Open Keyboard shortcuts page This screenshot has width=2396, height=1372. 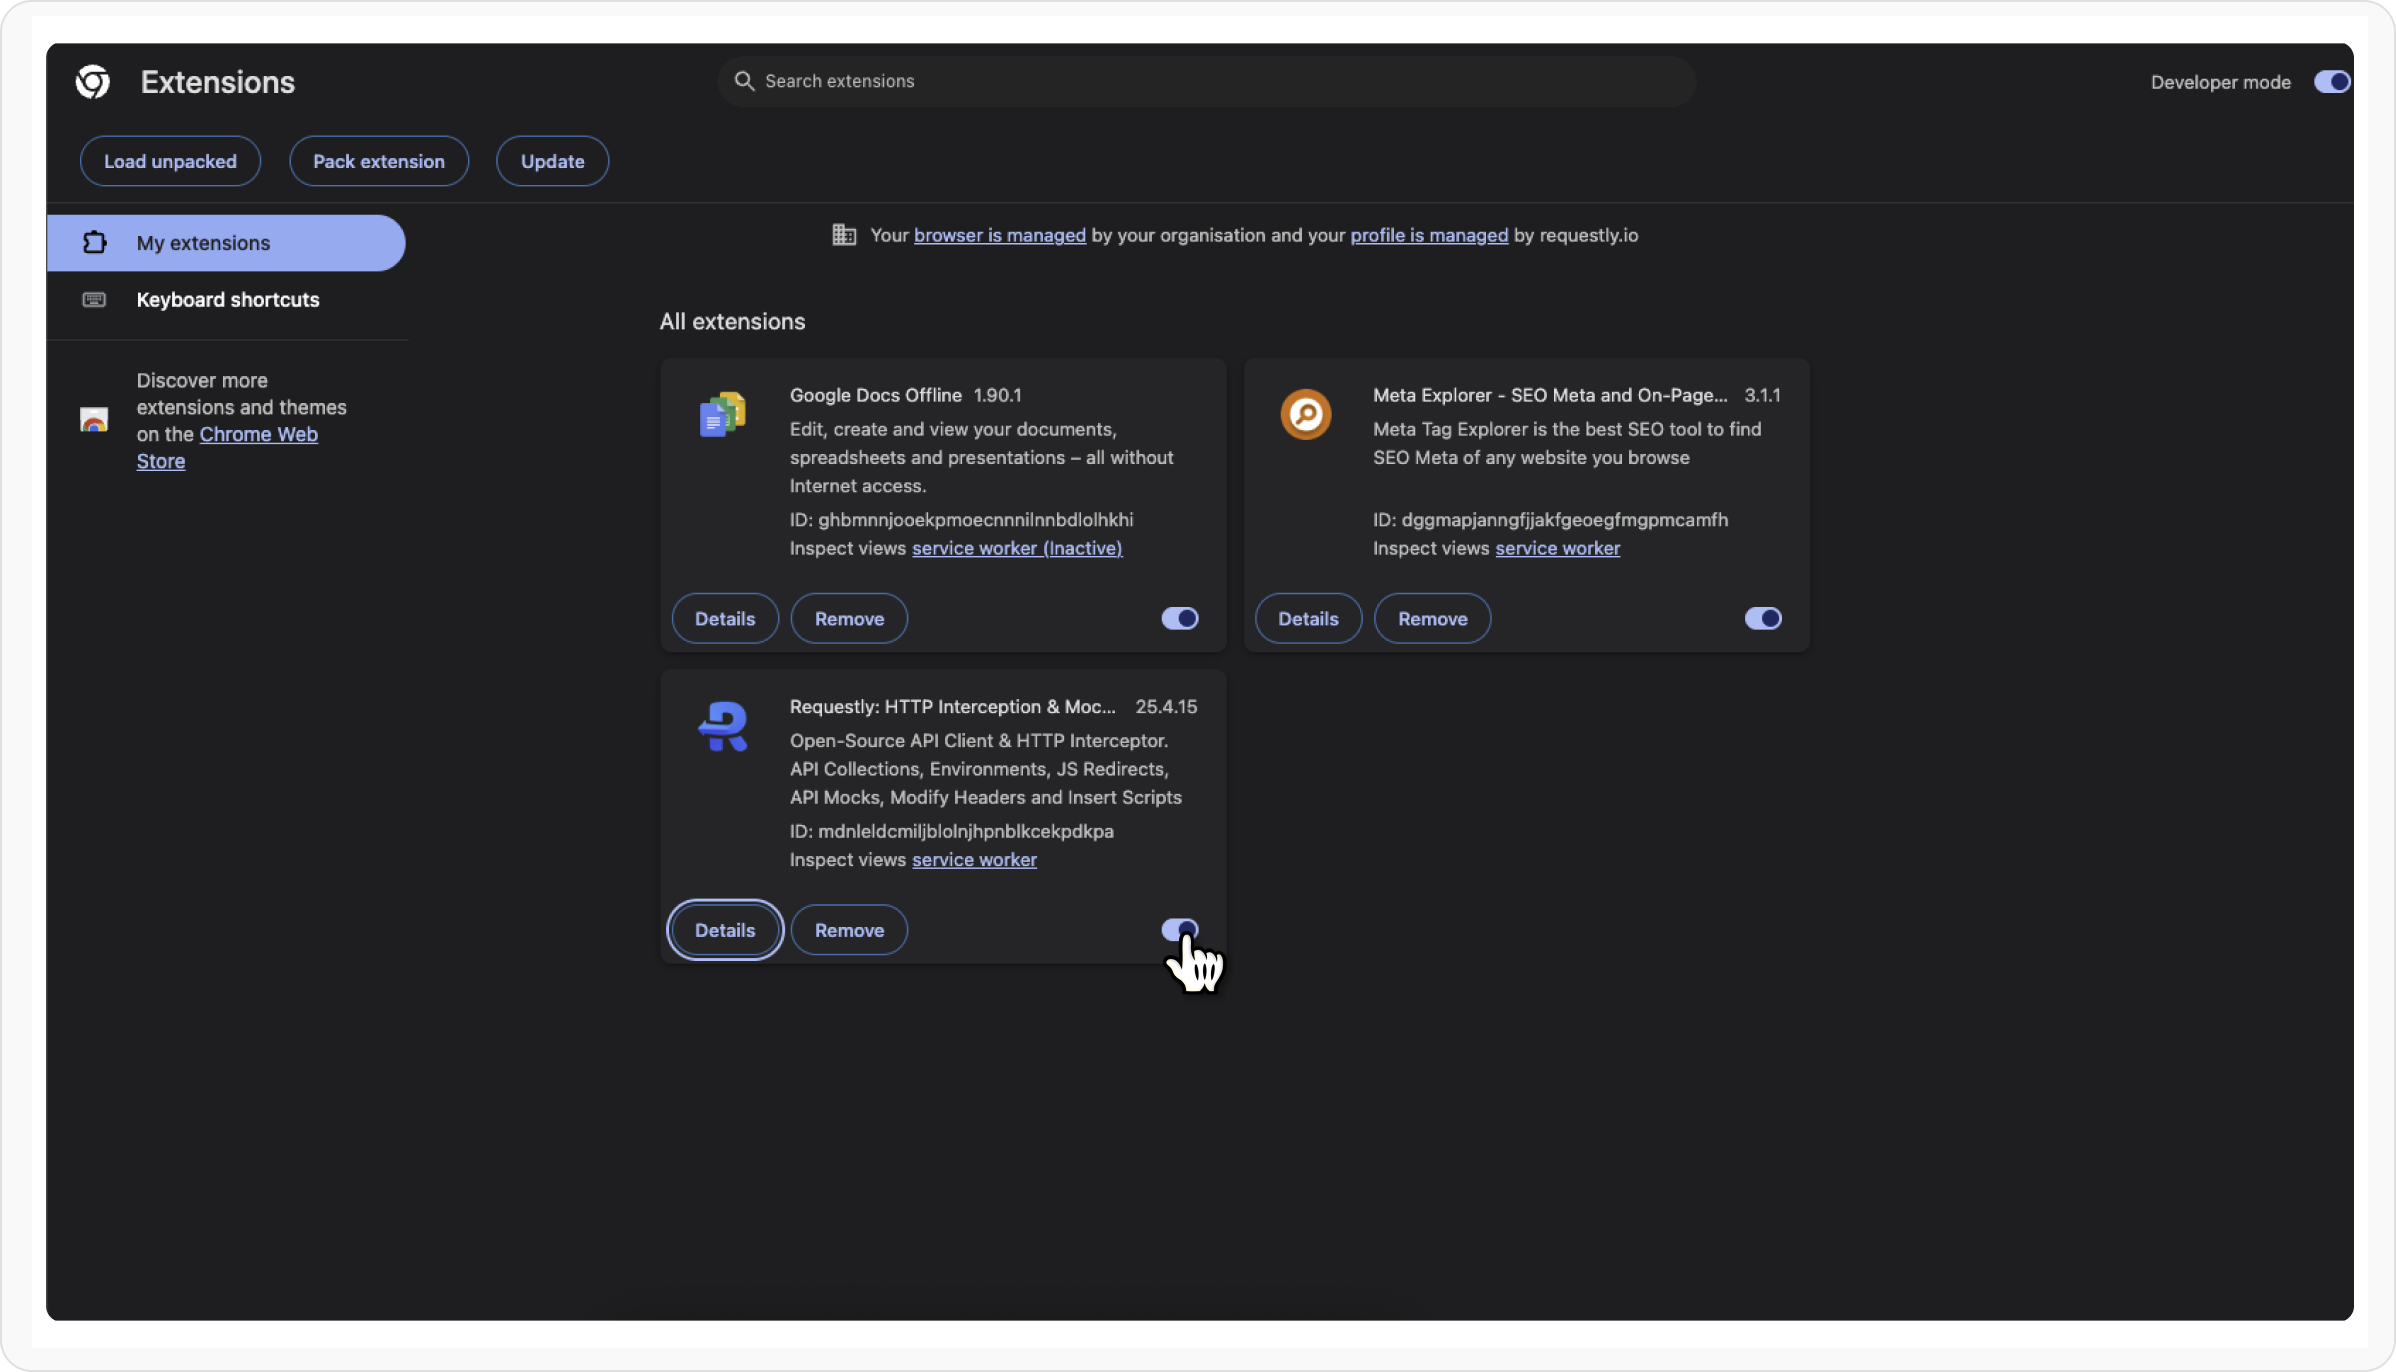pyautogui.click(x=227, y=300)
